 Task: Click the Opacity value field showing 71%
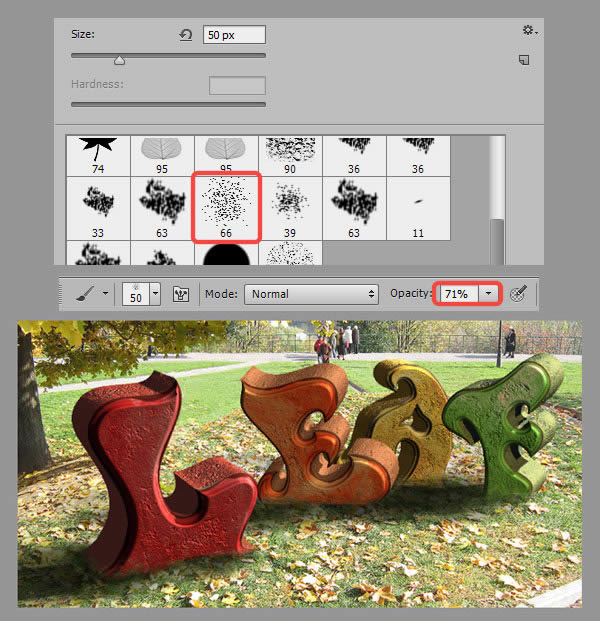pos(456,294)
